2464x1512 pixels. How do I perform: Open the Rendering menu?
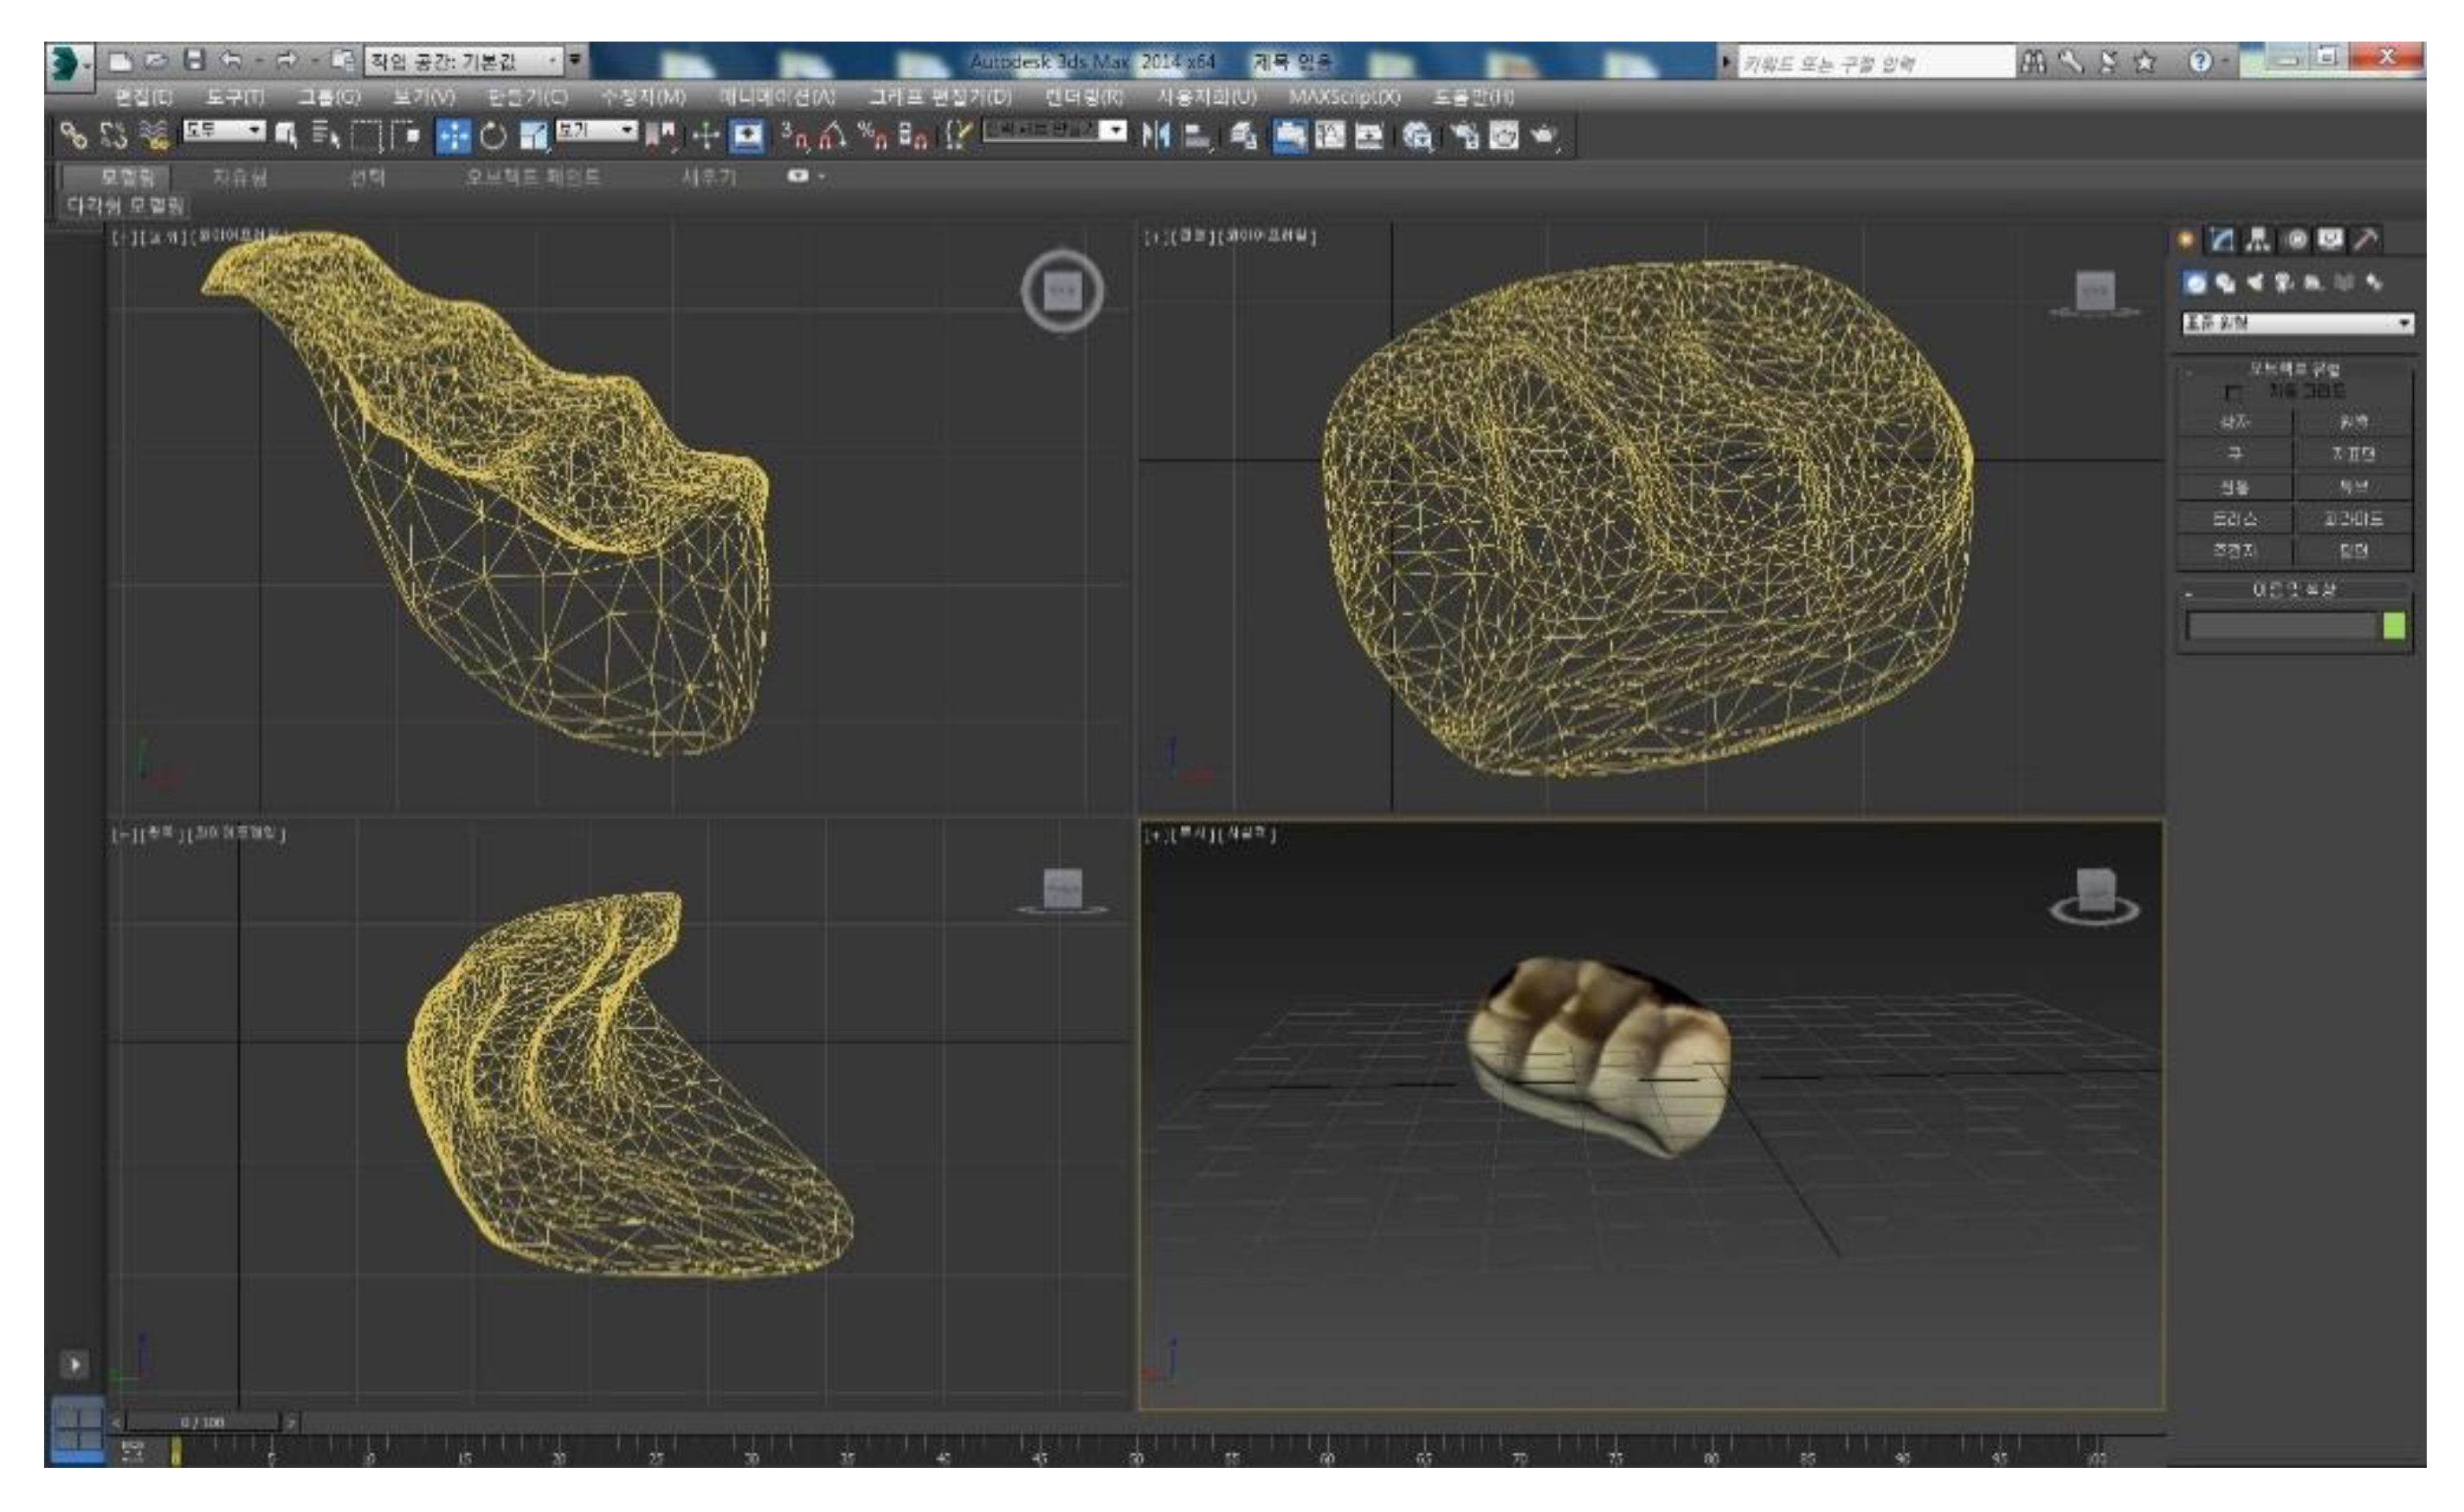tap(1083, 97)
